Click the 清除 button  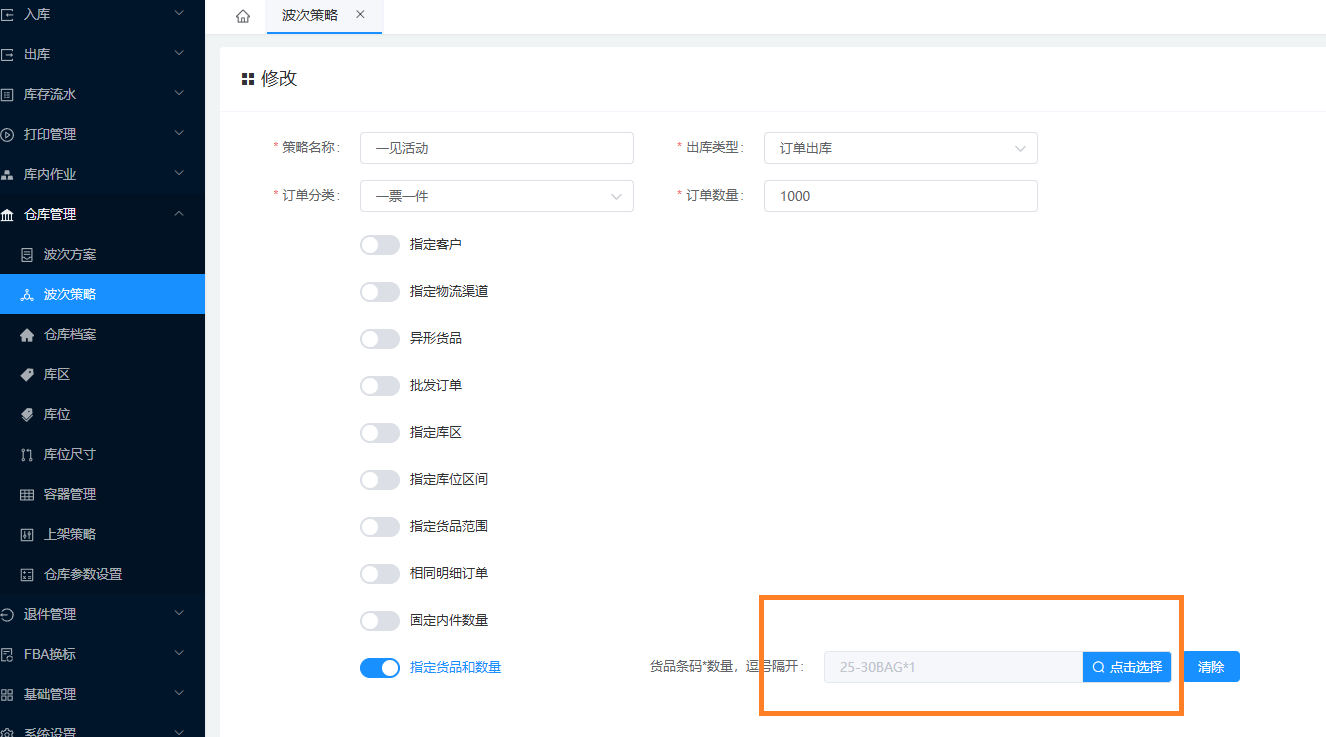click(x=1211, y=667)
